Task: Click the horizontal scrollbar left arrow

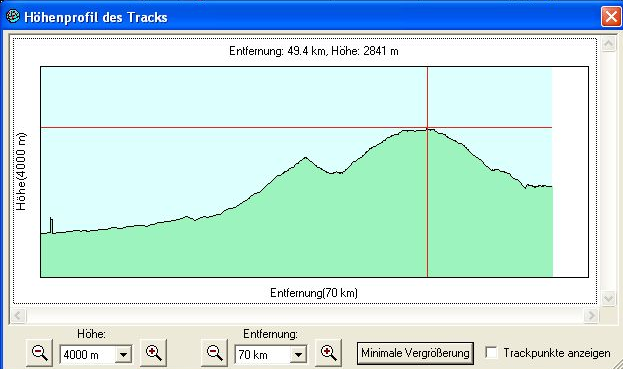Action: (18, 316)
